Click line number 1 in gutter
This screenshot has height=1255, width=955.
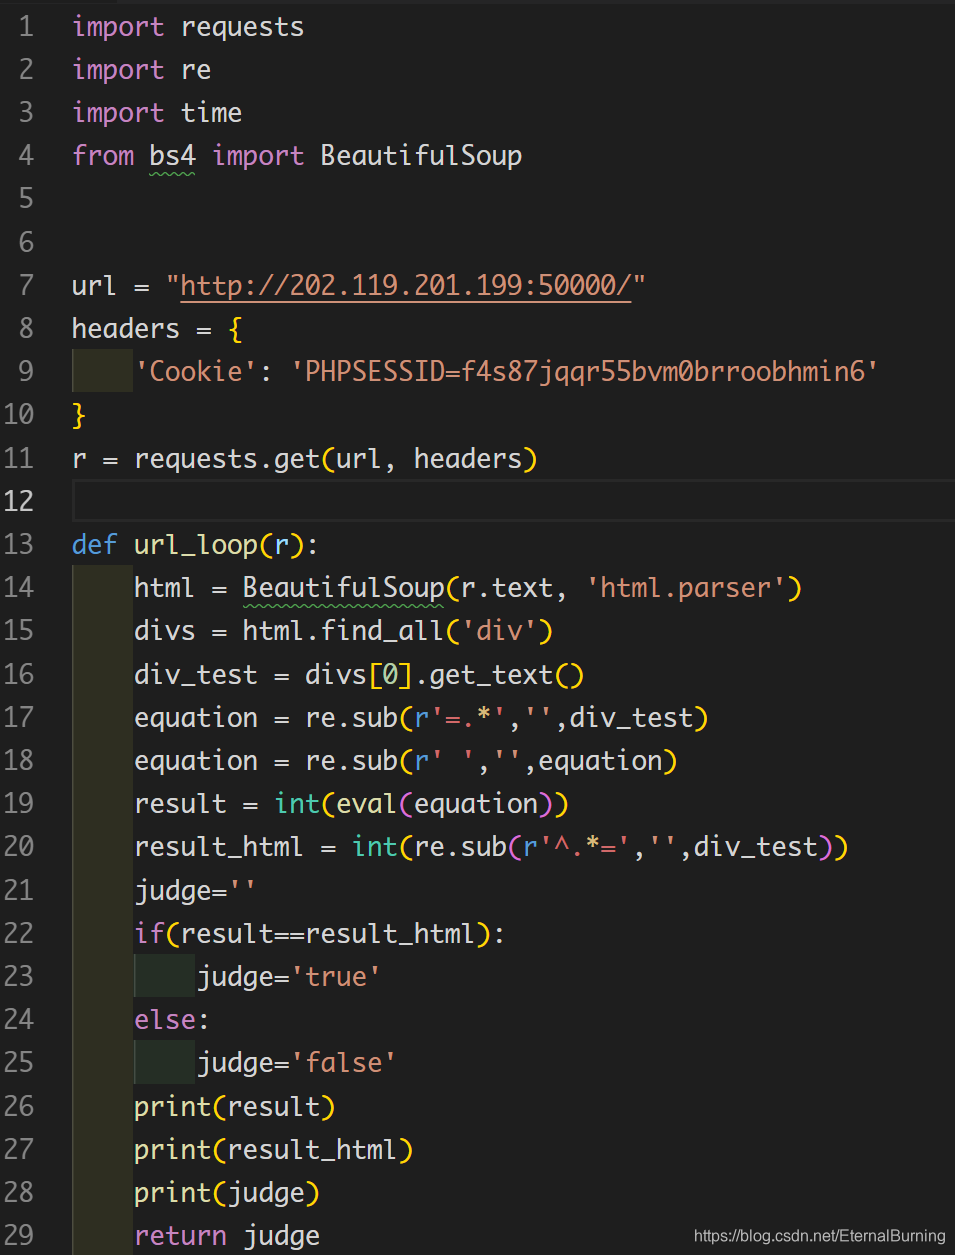[26, 27]
